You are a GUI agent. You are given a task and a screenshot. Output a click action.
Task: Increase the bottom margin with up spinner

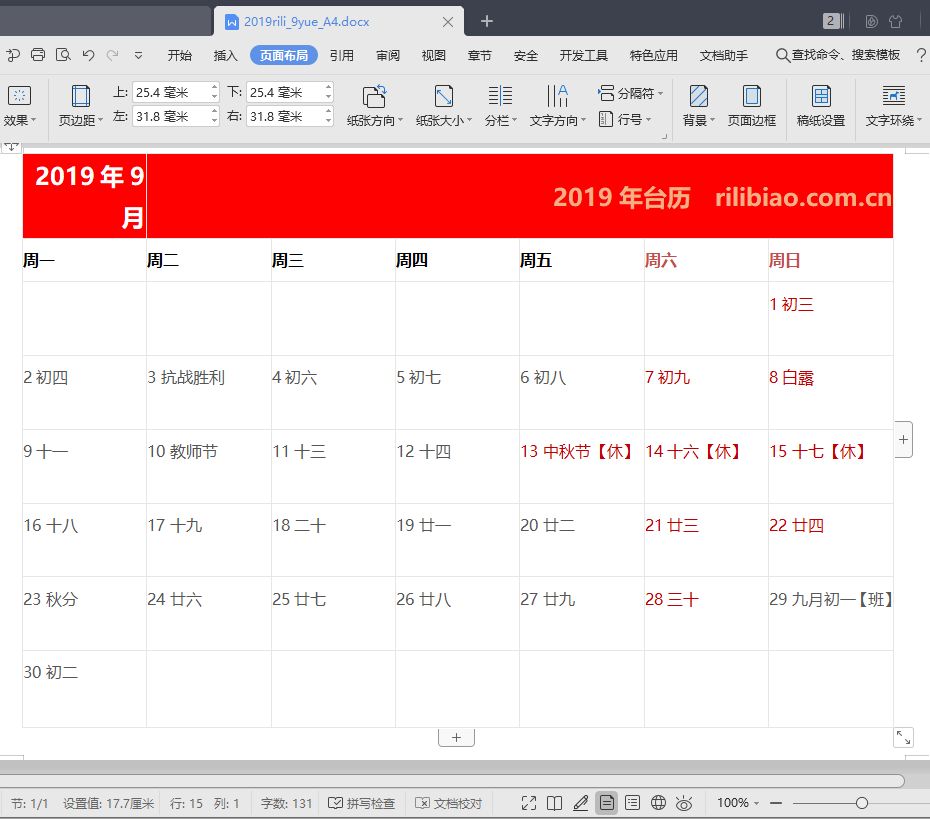328,87
